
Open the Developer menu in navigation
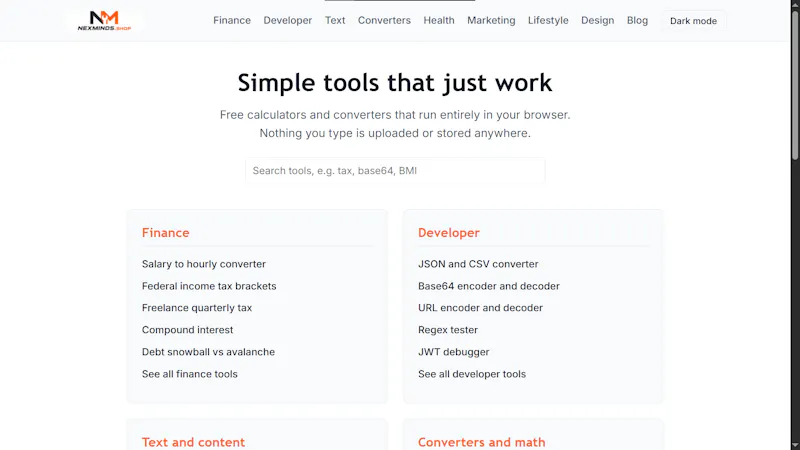pos(288,20)
